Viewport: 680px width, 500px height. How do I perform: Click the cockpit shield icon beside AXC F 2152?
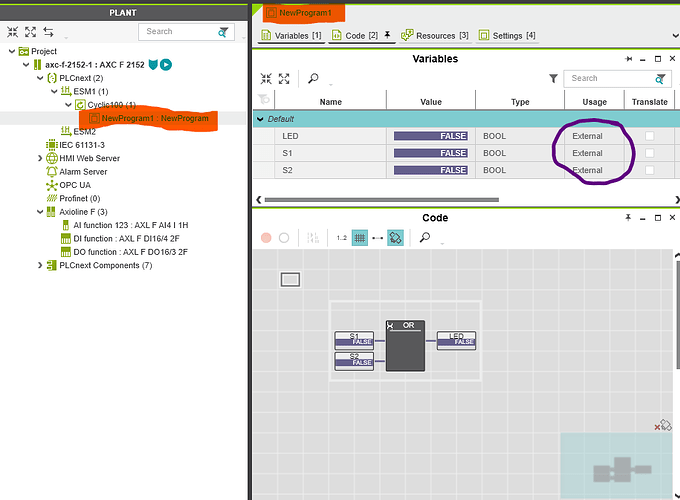point(153,65)
